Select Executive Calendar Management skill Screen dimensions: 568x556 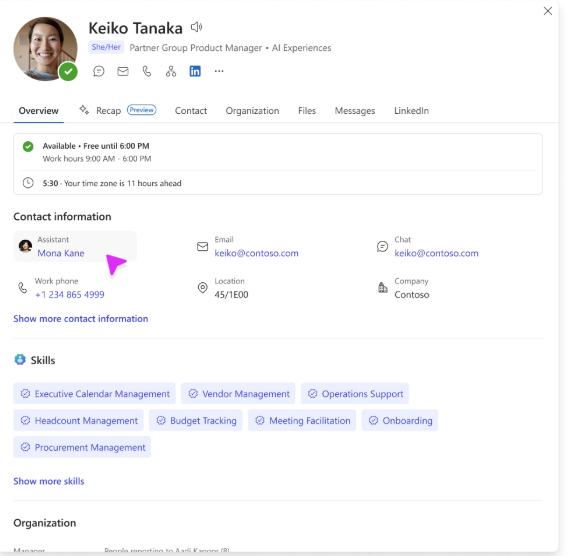[x=95, y=394]
